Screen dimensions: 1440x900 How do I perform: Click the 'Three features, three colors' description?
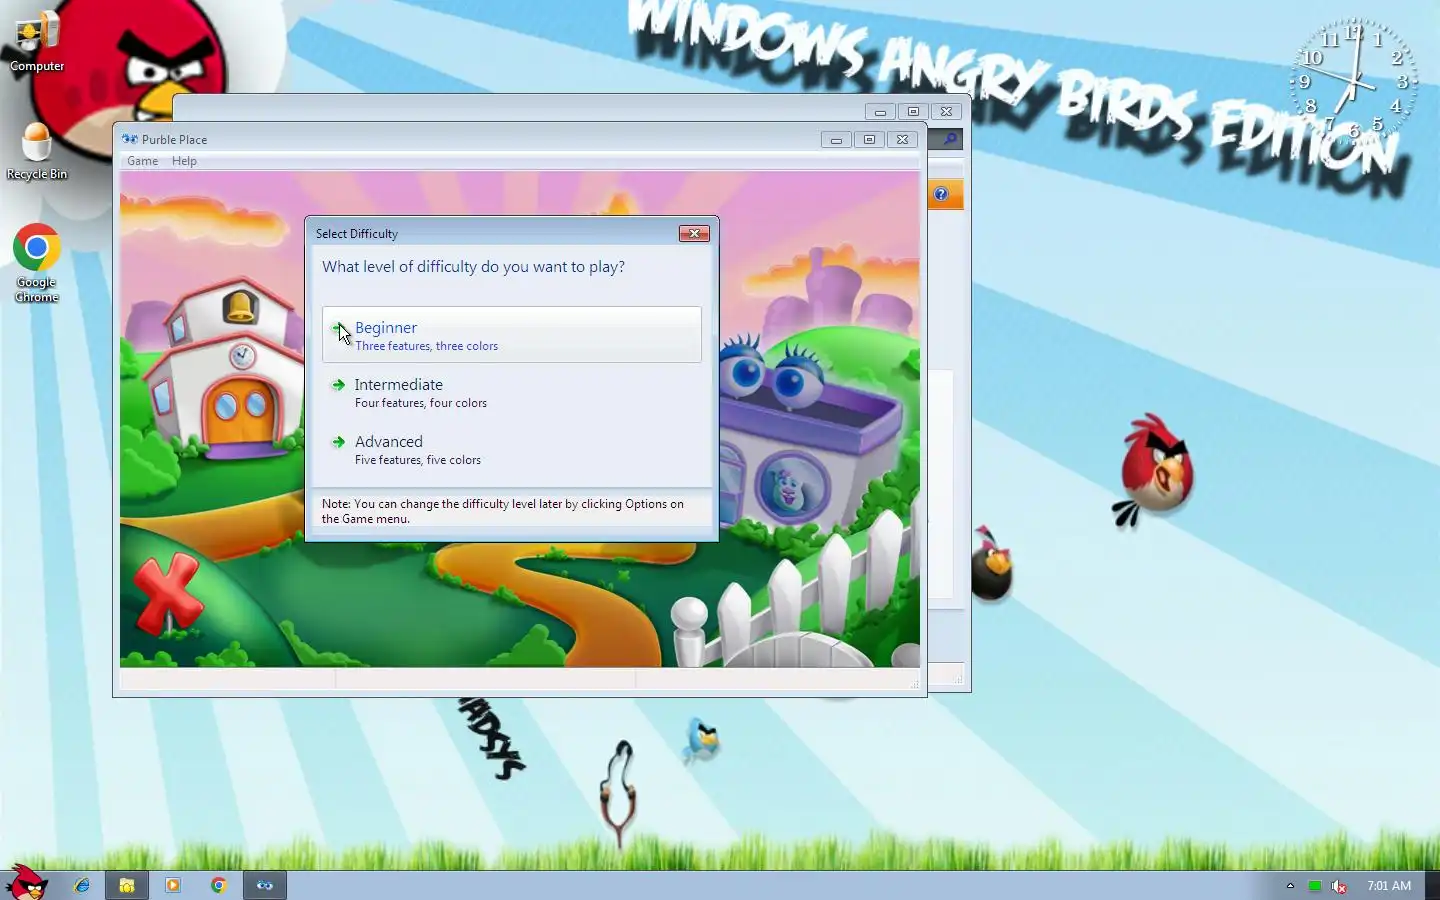point(426,346)
